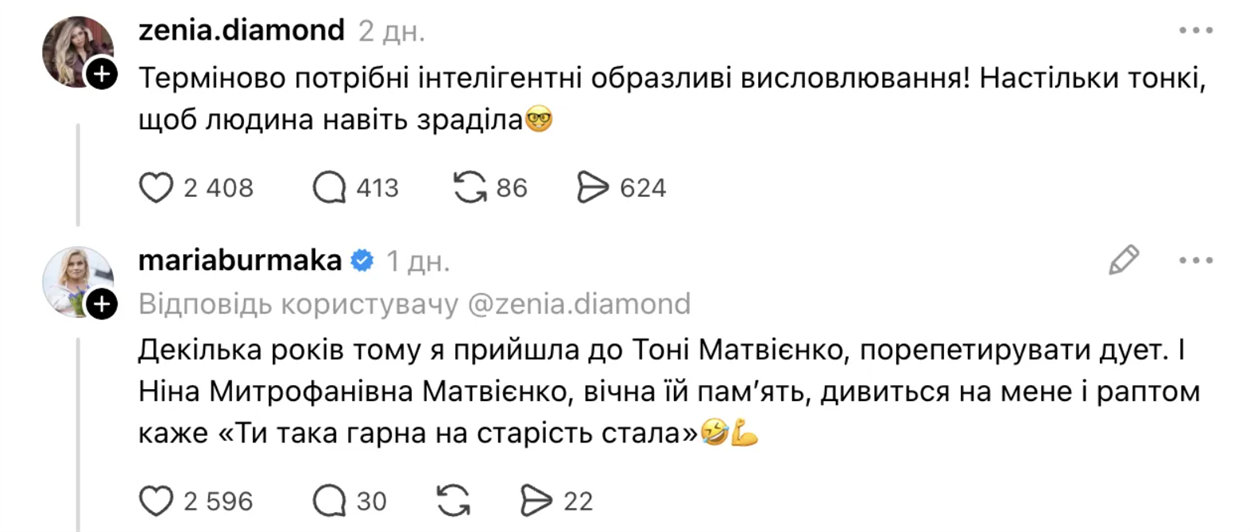Open more options for zenia.diamond's post
This screenshot has height=532, width=1250.
1195,31
